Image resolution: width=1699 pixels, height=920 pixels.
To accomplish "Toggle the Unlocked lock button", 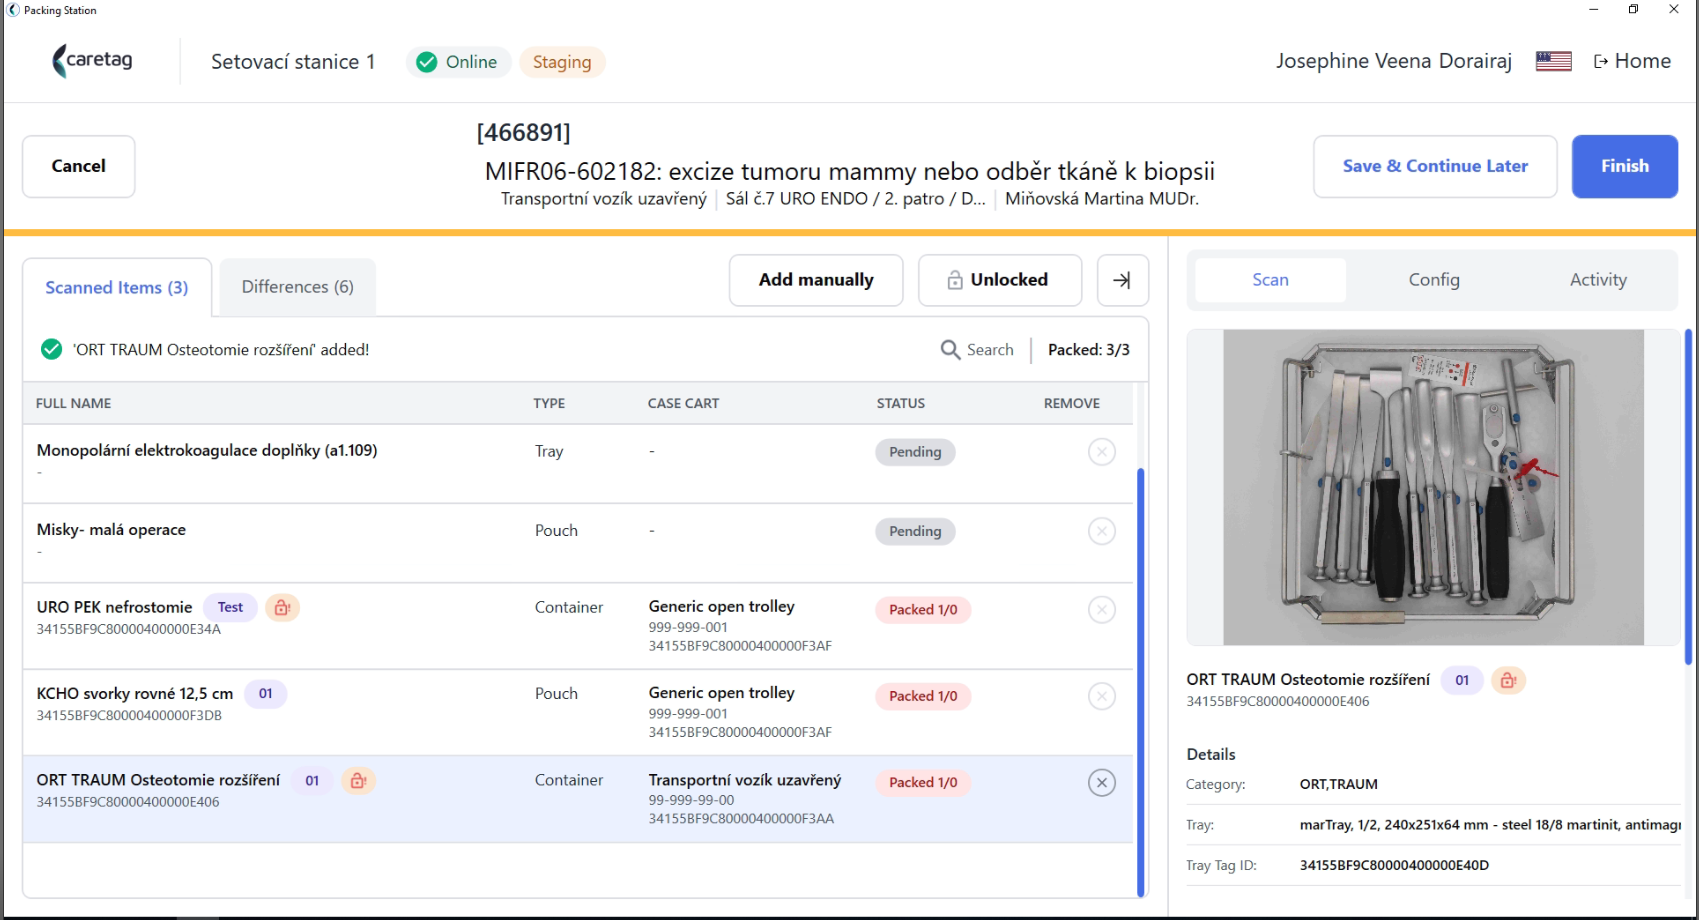I will pyautogui.click(x=999, y=280).
